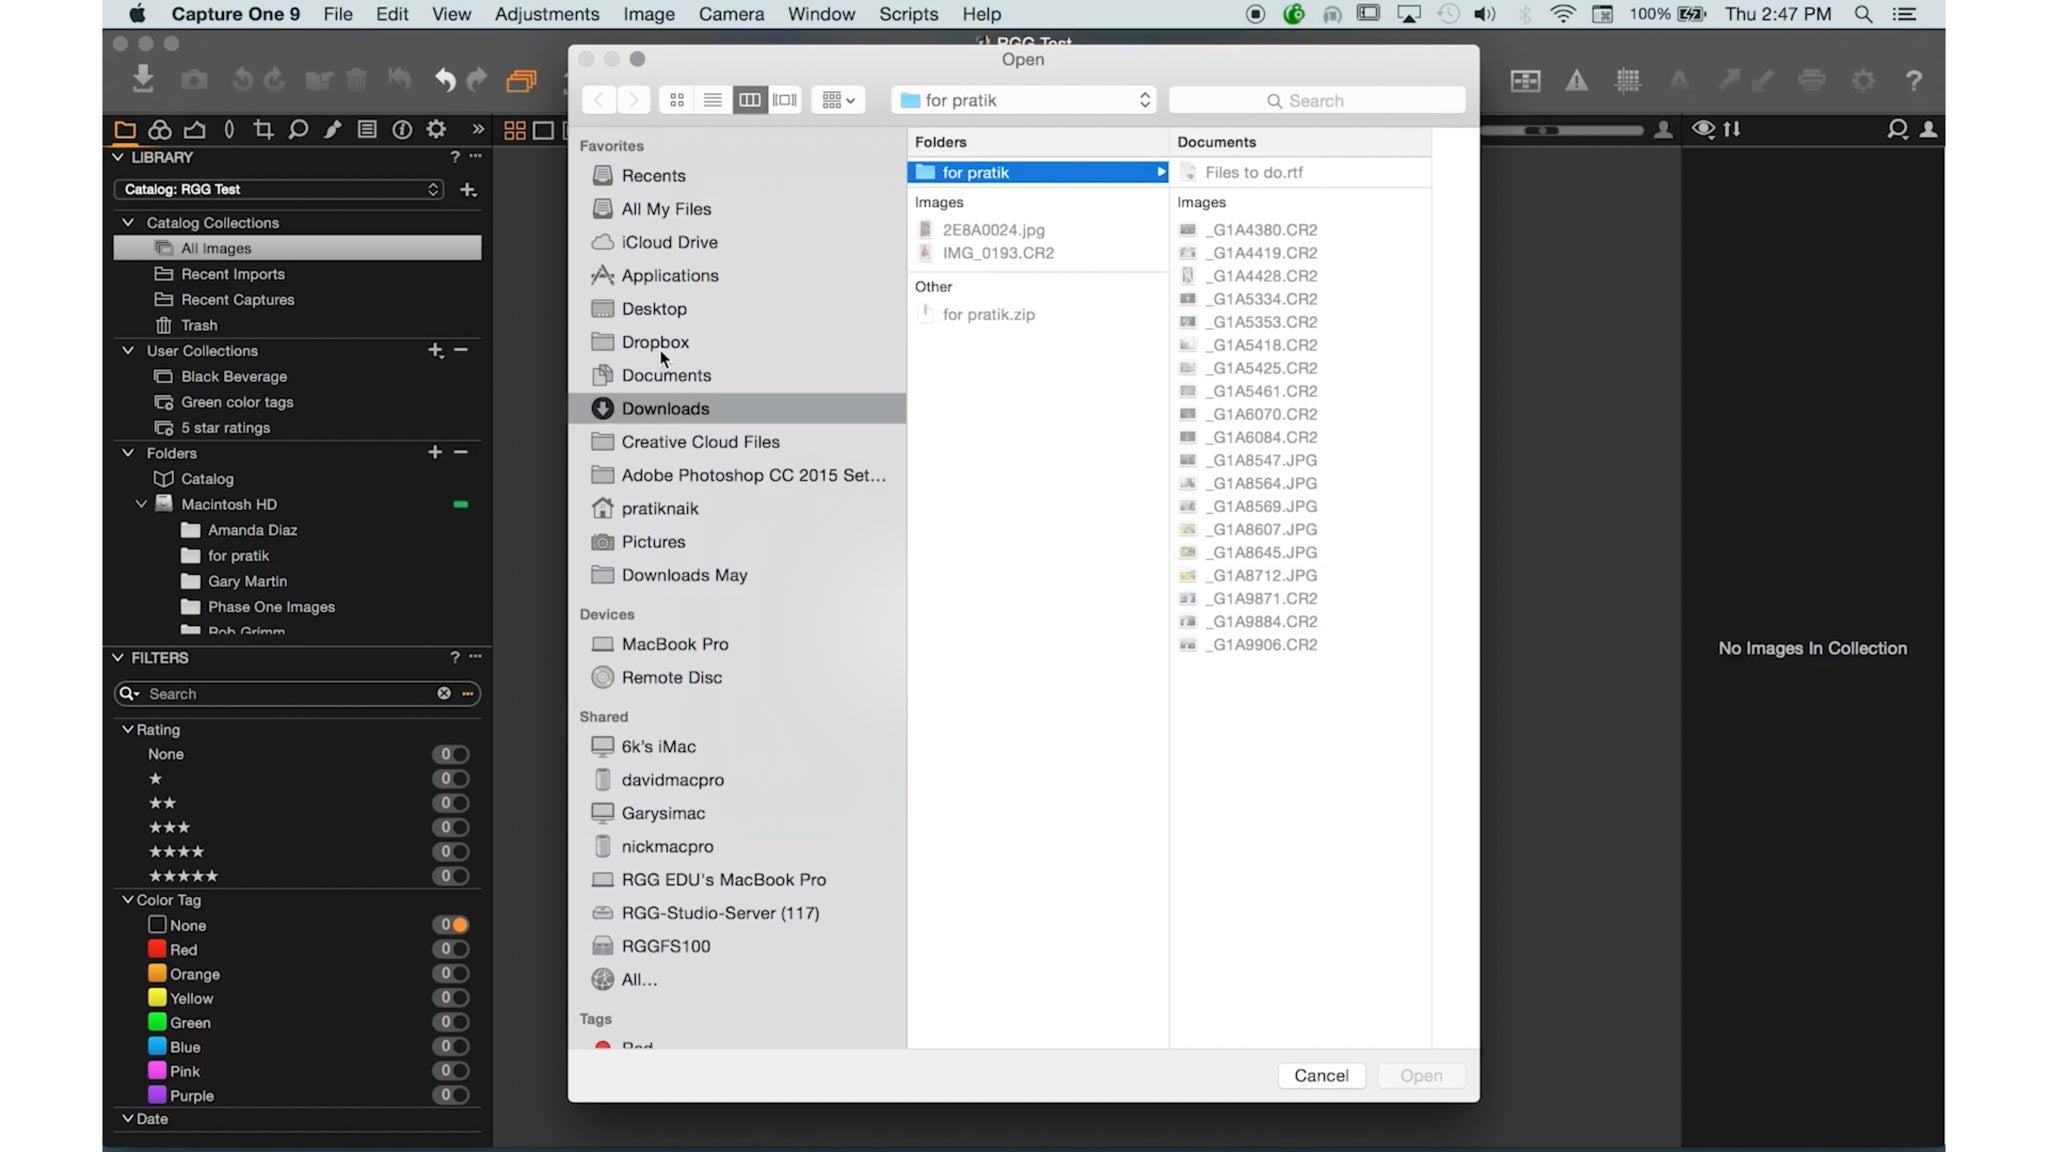The width and height of the screenshot is (2048, 1152).
Task: Open the Output settings gear tool tab
Action: 436,129
